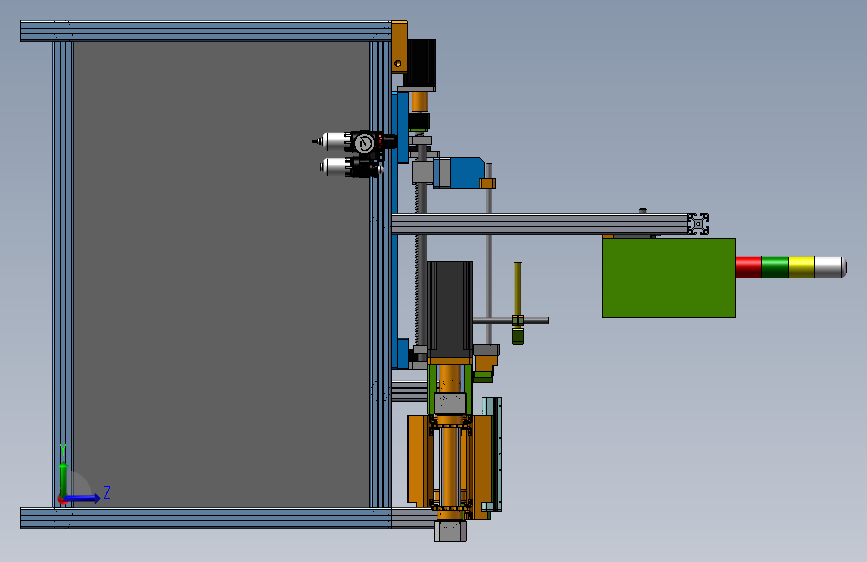Select the top horizontal aluminum frame beam

(206, 31)
